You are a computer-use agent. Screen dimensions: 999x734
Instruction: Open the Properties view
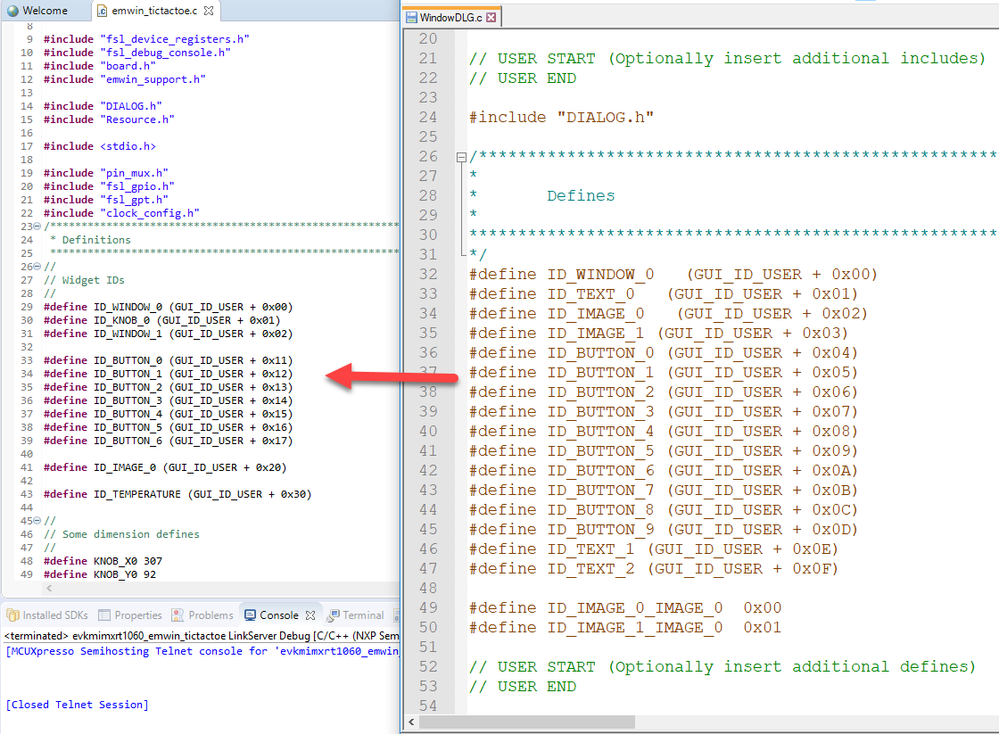pyautogui.click(x=130, y=615)
